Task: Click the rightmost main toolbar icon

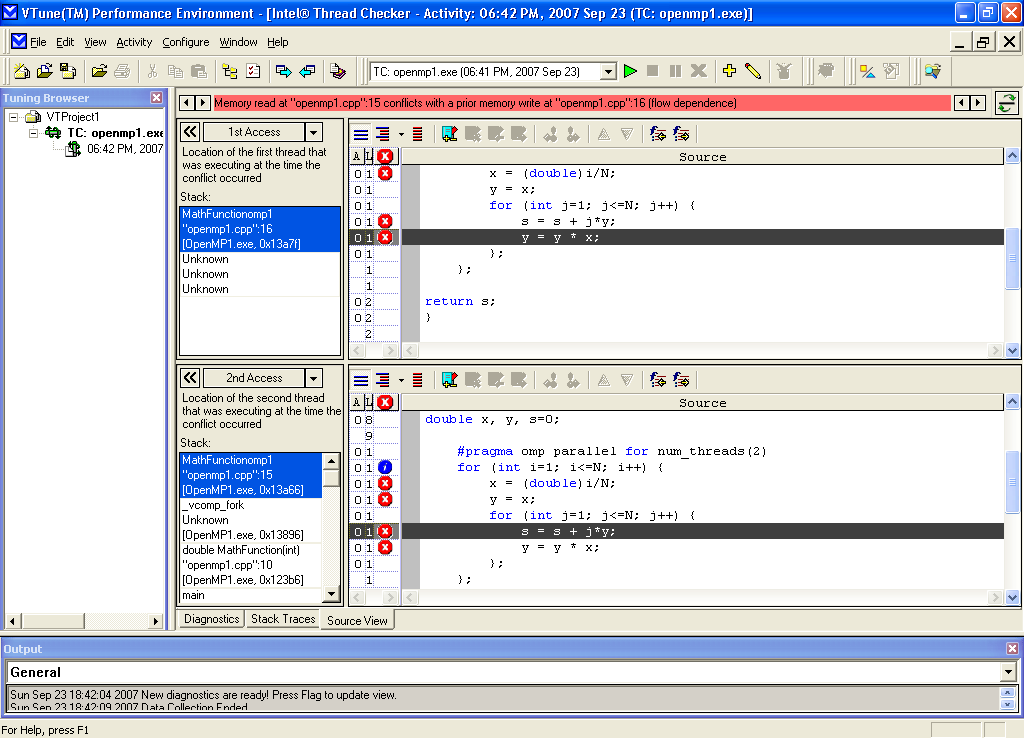Action: [x=933, y=71]
